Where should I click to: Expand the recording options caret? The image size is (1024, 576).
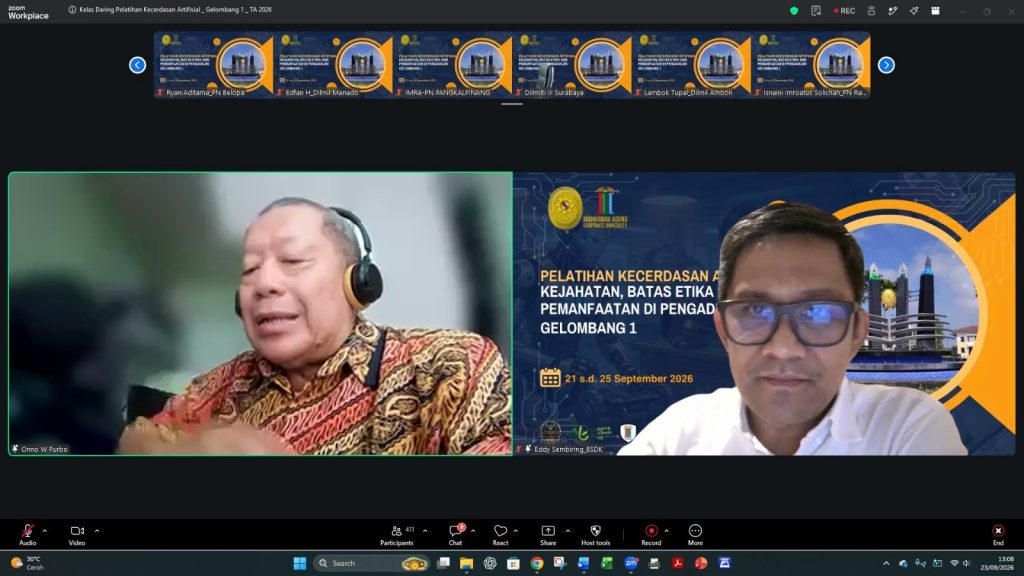(x=666, y=530)
